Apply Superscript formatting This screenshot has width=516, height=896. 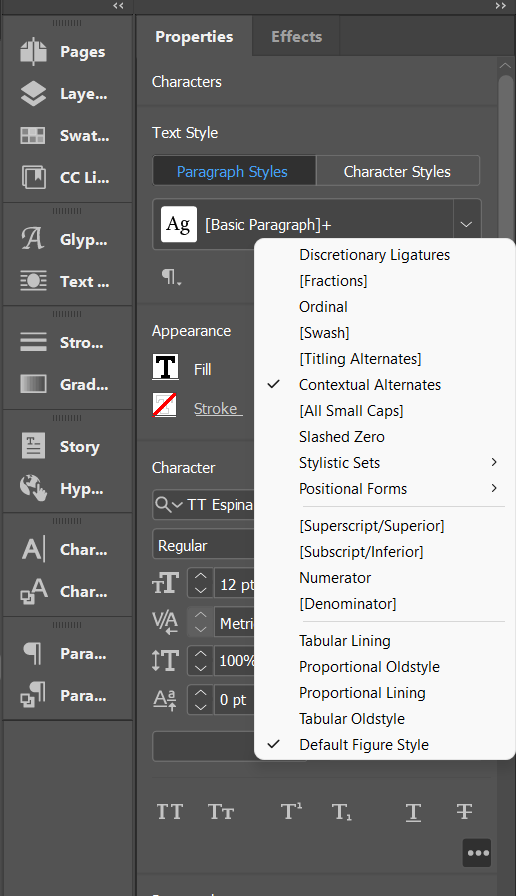tap(291, 811)
